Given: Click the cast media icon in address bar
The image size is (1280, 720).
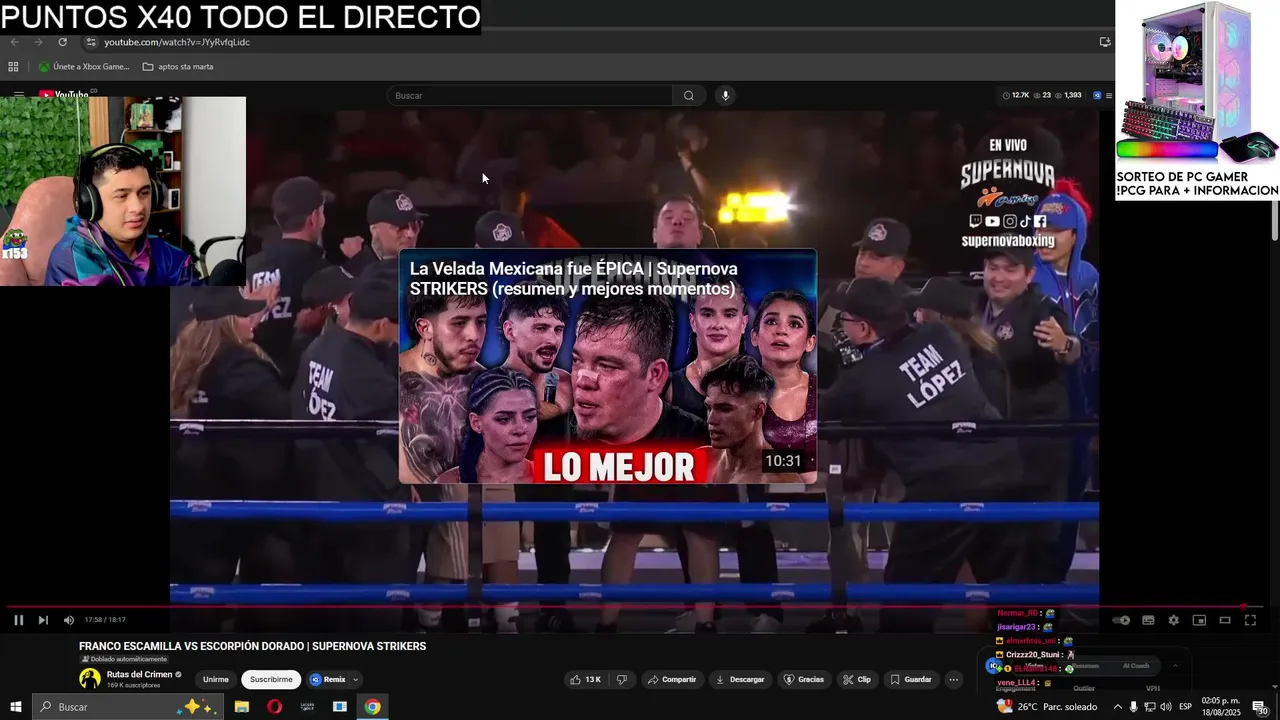Looking at the screenshot, I should [1105, 42].
